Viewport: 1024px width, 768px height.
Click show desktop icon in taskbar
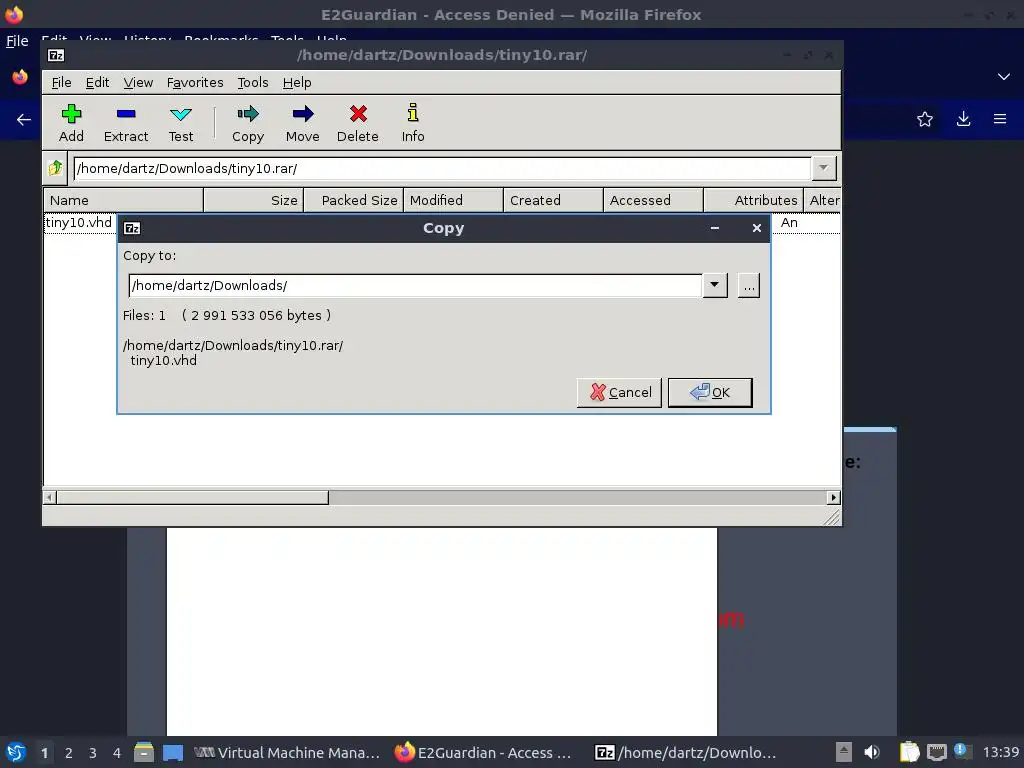(x=172, y=753)
